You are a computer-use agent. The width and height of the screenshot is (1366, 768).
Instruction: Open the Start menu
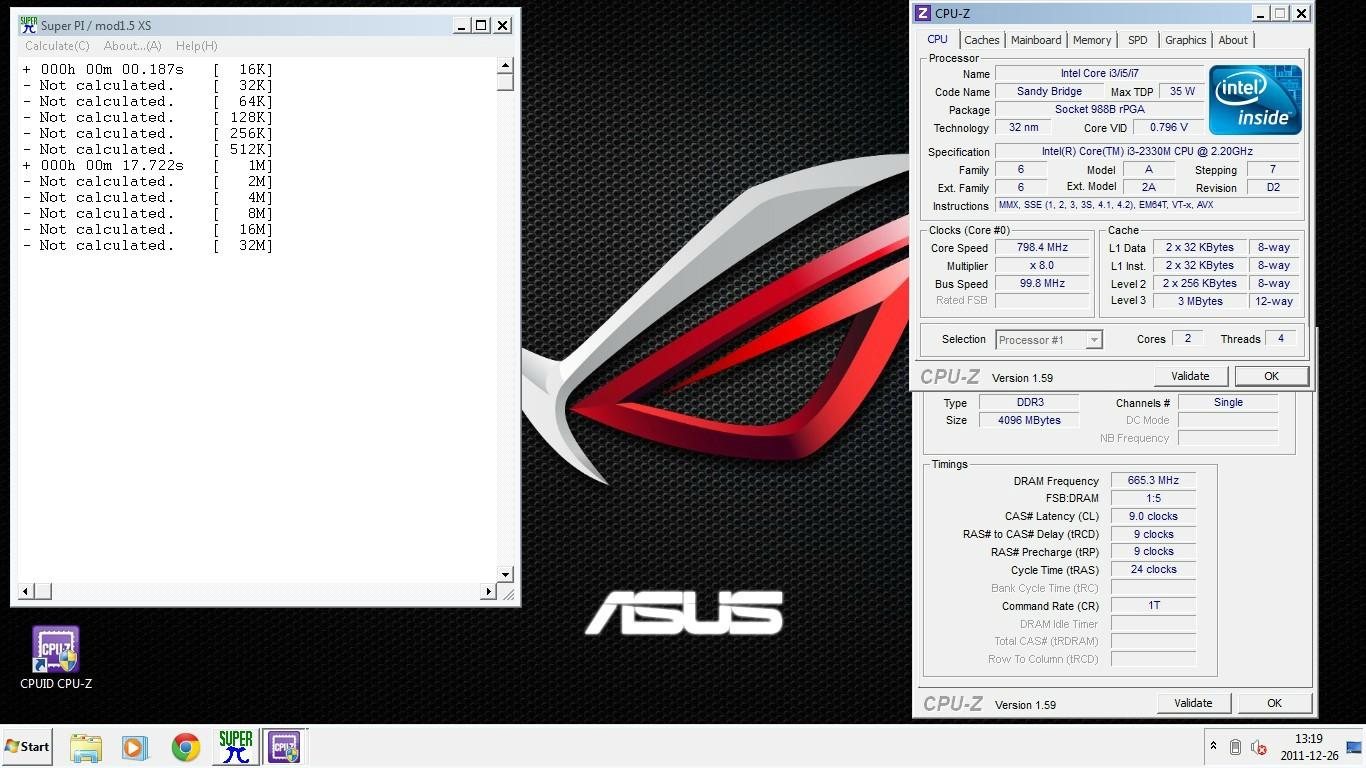27,747
